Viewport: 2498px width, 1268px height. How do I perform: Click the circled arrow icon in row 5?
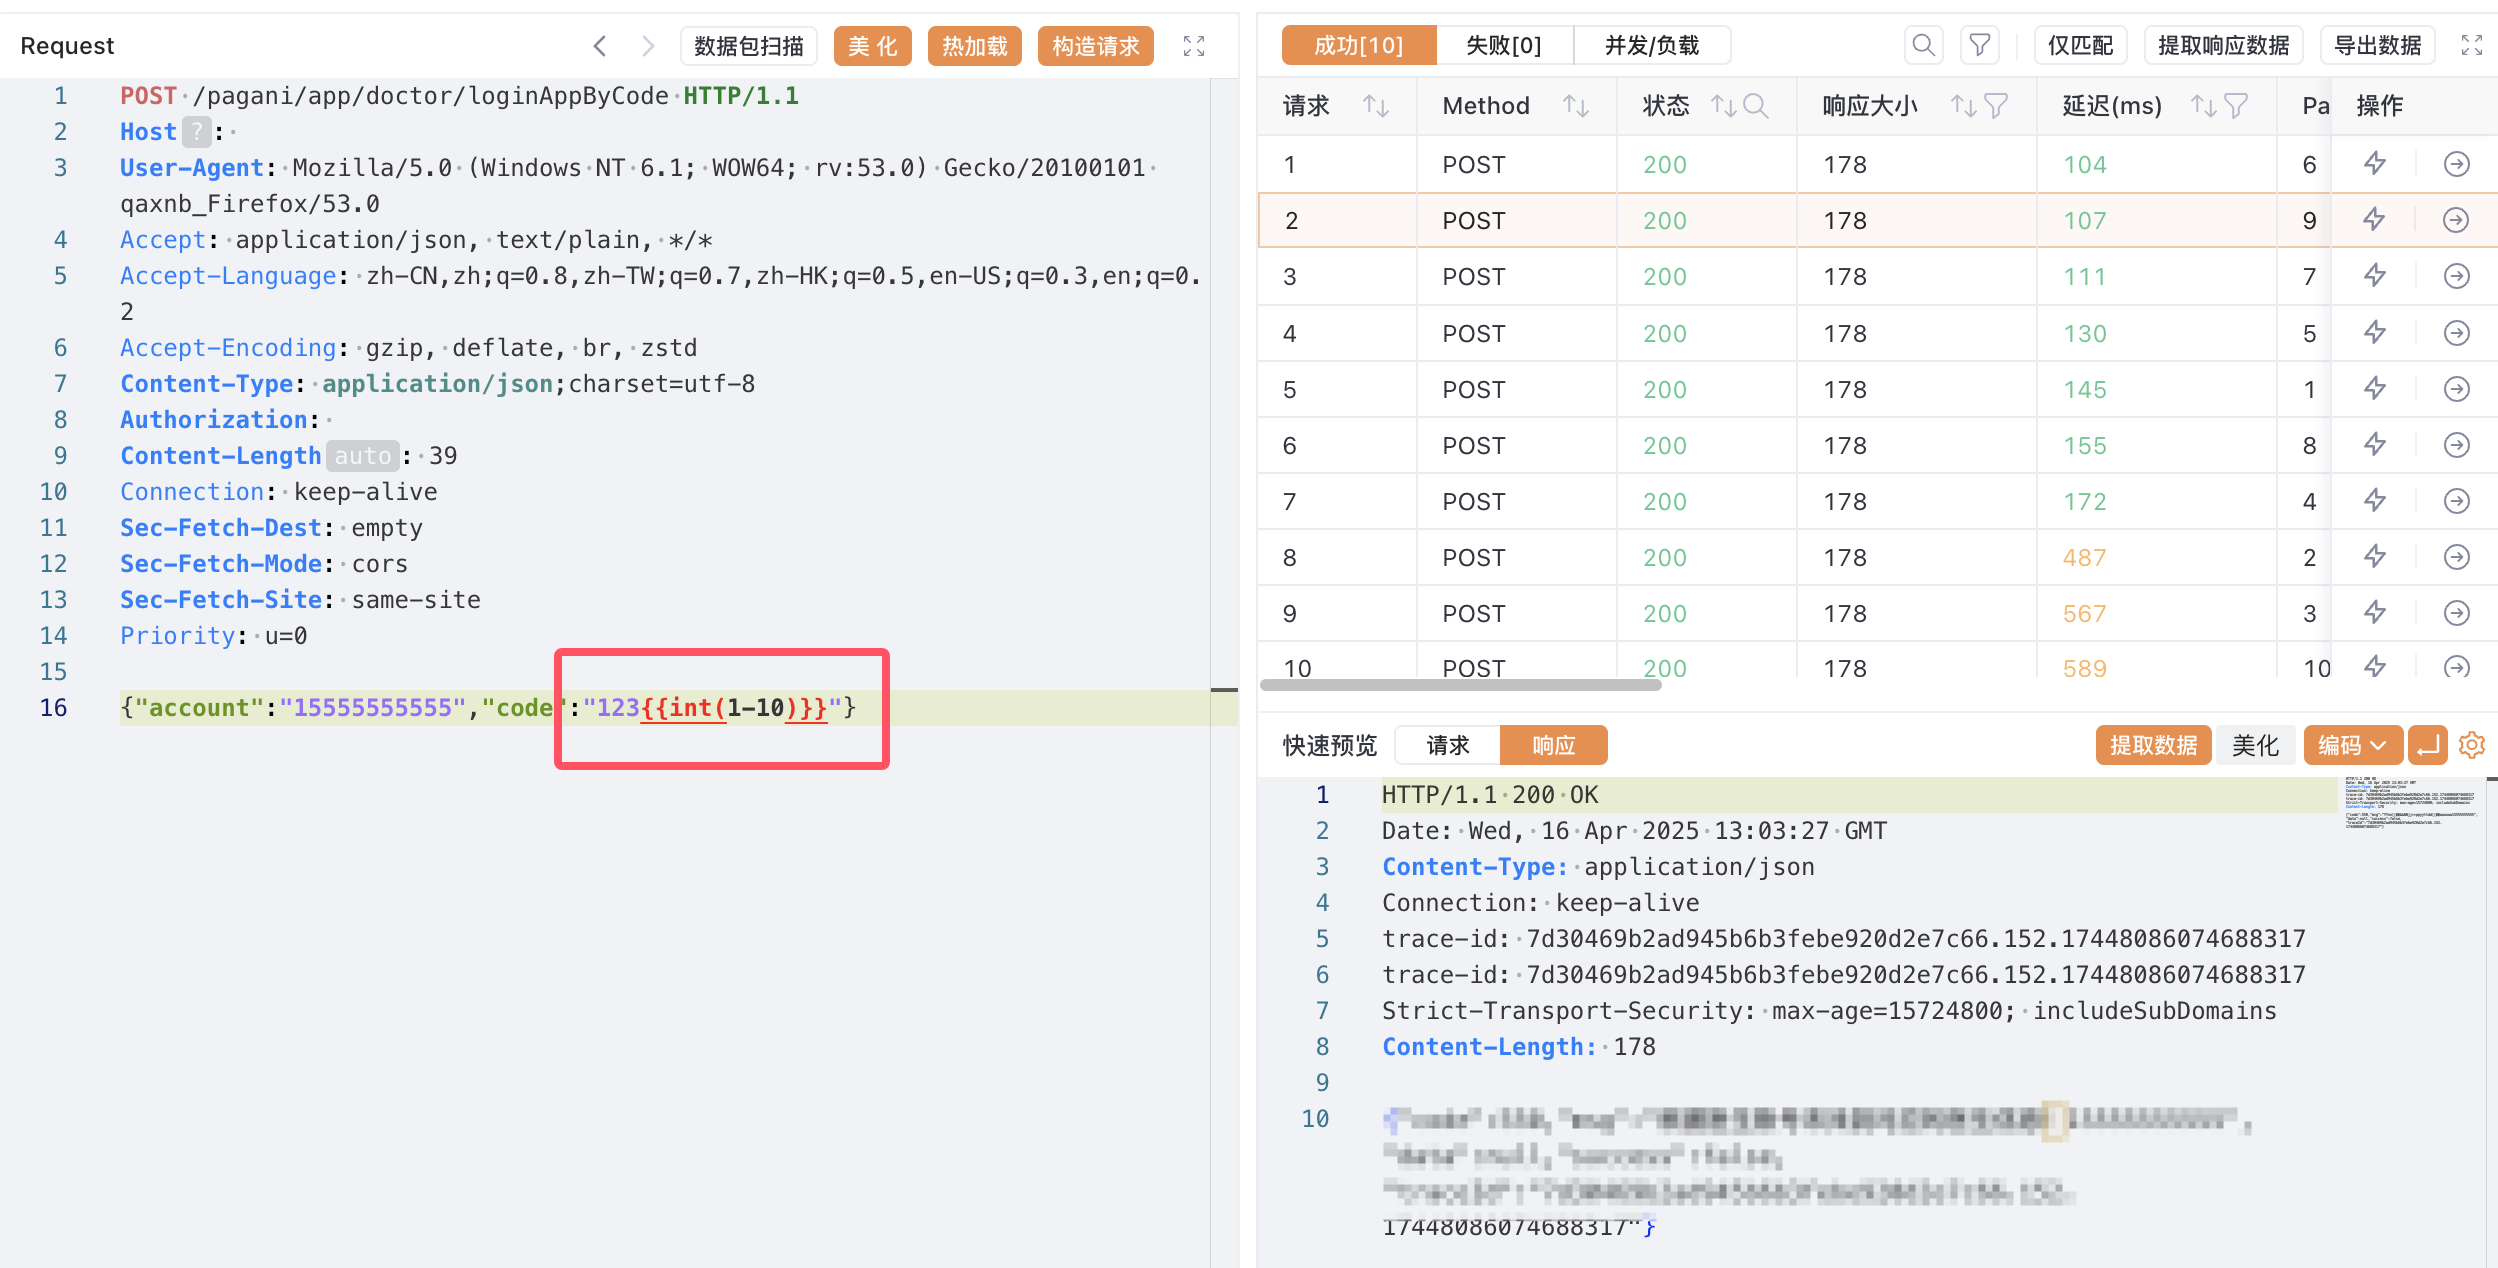(x=2456, y=389)
